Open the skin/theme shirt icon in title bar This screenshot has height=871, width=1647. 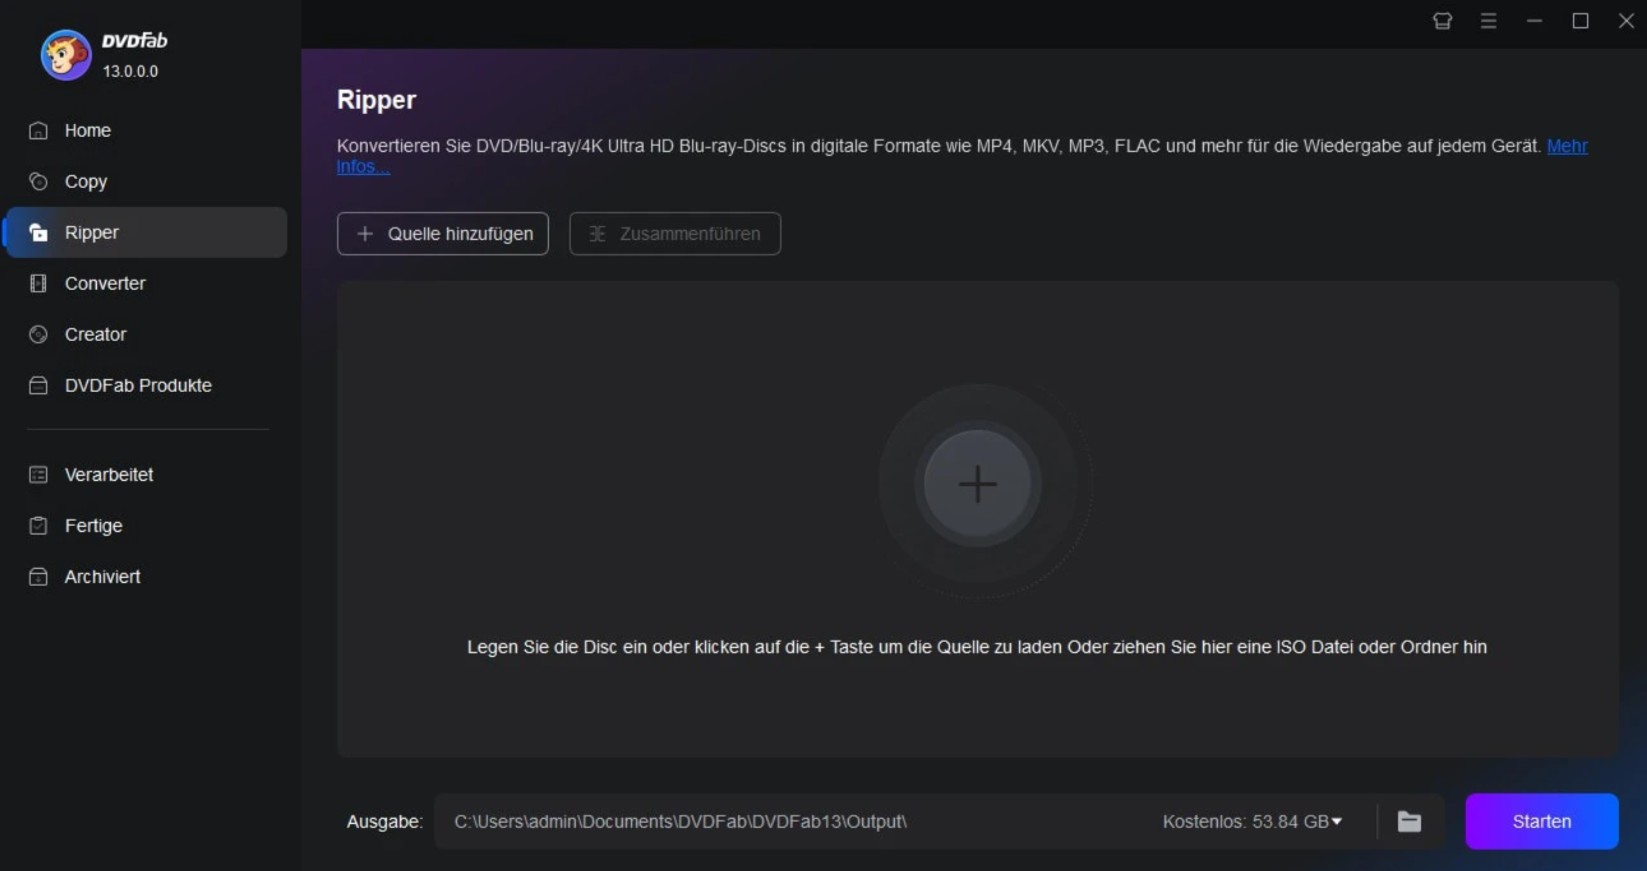point(1442,21)
